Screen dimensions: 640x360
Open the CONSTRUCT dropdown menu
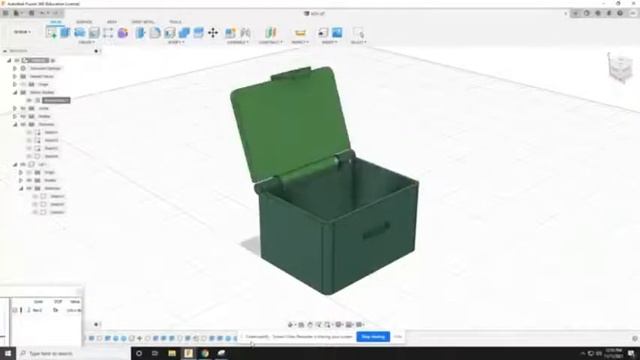pos(270,42)
